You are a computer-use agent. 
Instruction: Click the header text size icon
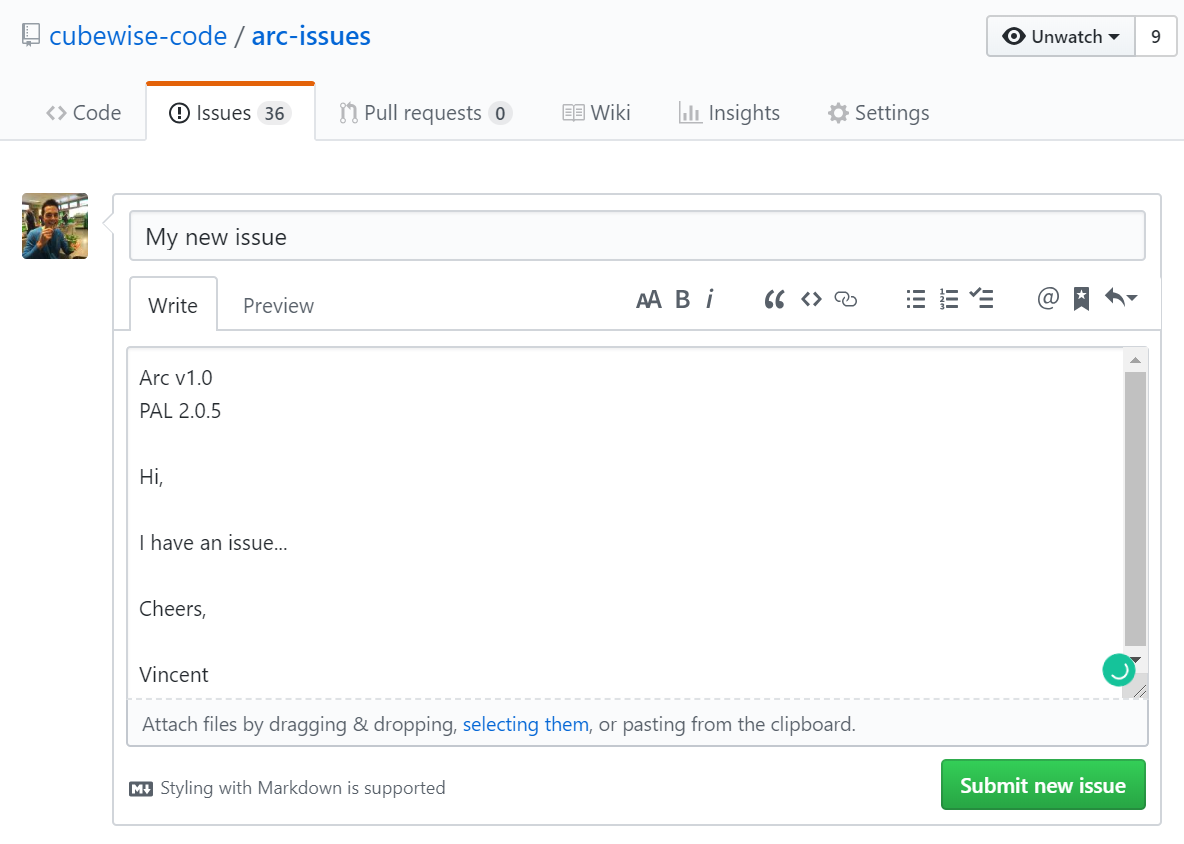[x=648, y=299]
